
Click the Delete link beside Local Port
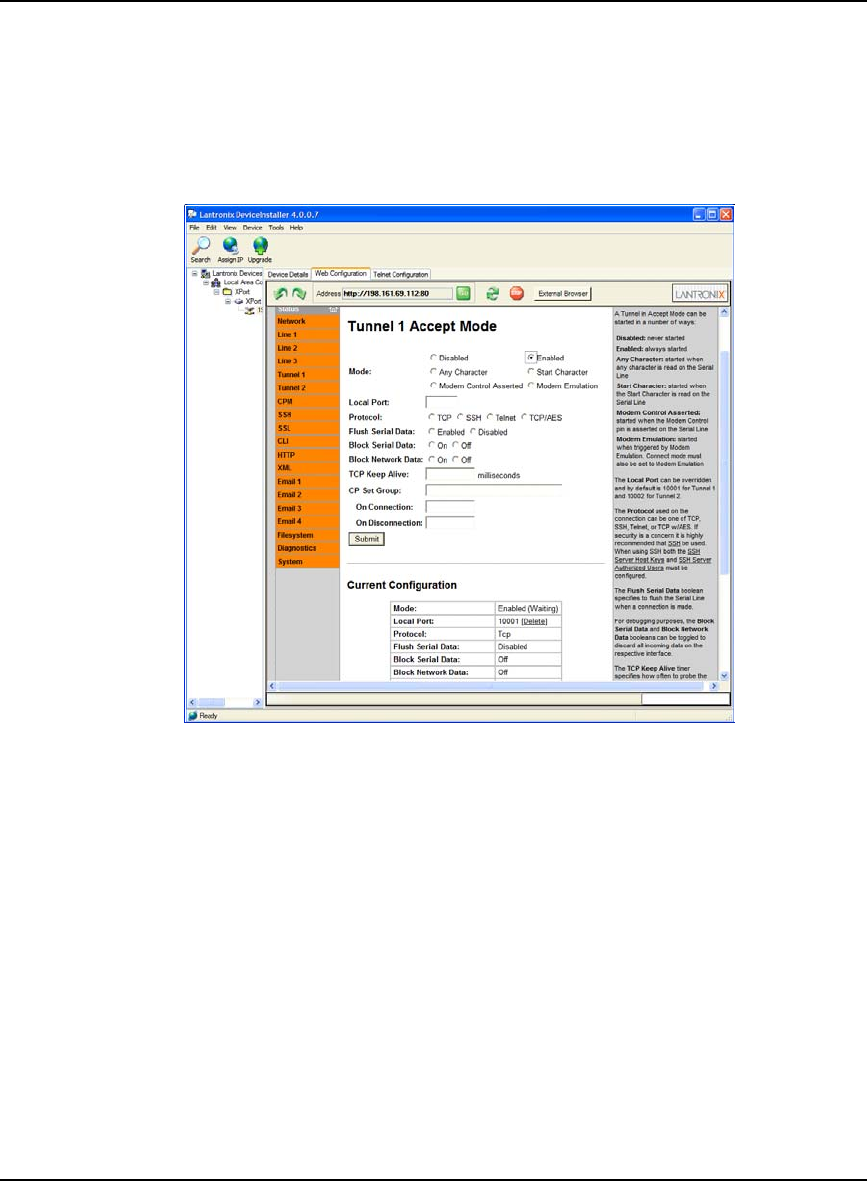coord(534,621)
